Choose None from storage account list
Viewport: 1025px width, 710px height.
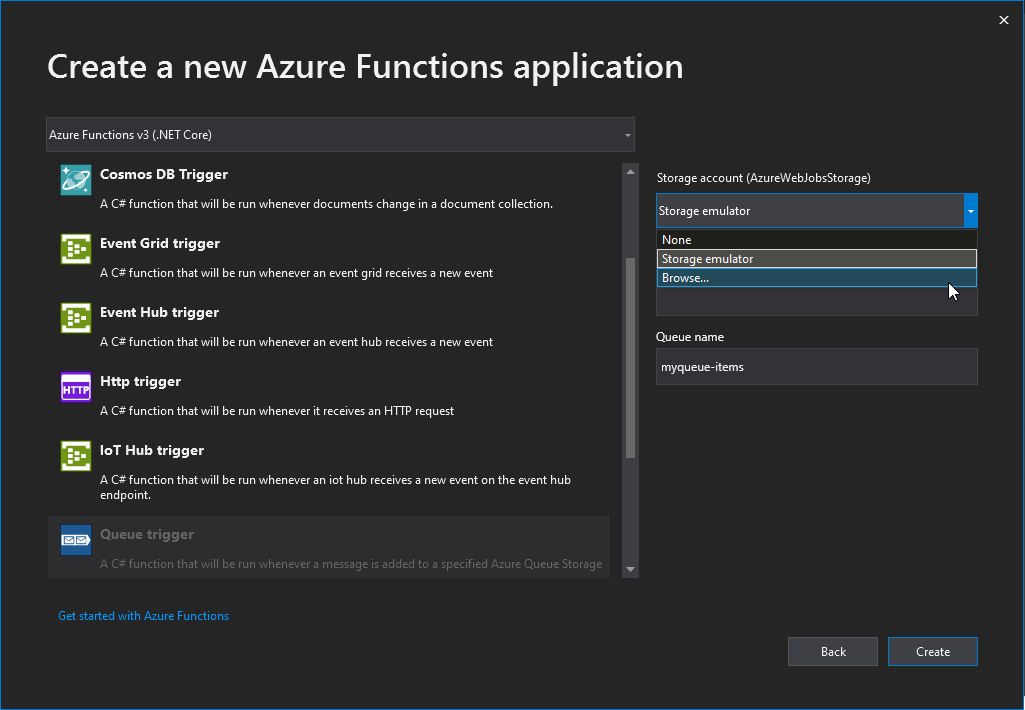pyautogui.click(x=816, y=240)
